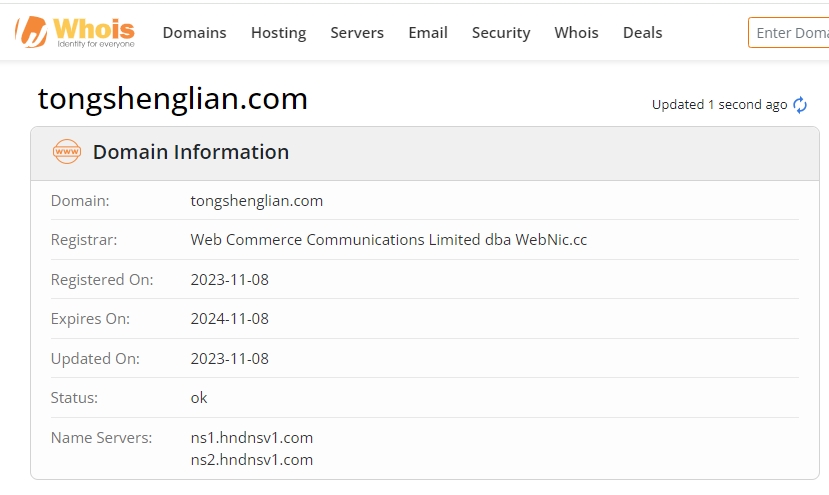This screenshot has width=829, height=495.
Task: Refresh the whois record with the reload icon
Action: 800,105
